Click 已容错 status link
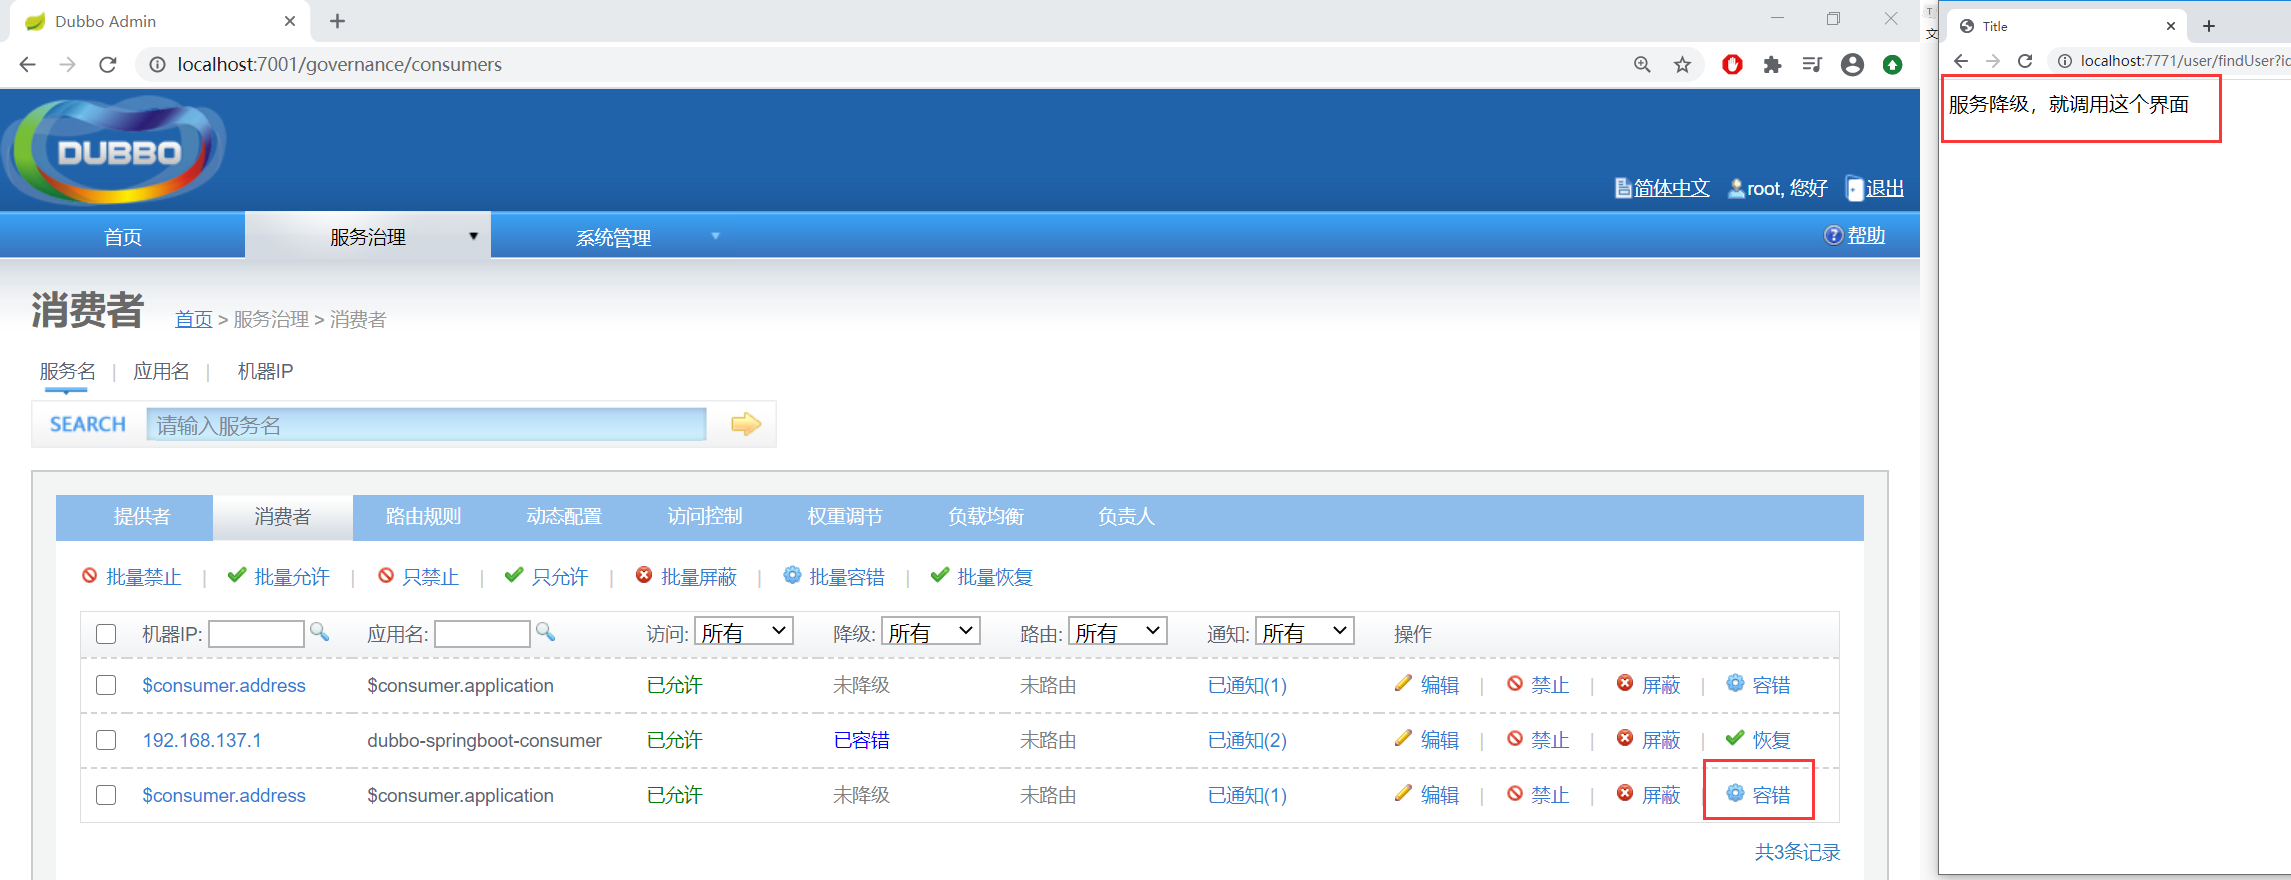2291x880 pixels. (x=862, y=740)
